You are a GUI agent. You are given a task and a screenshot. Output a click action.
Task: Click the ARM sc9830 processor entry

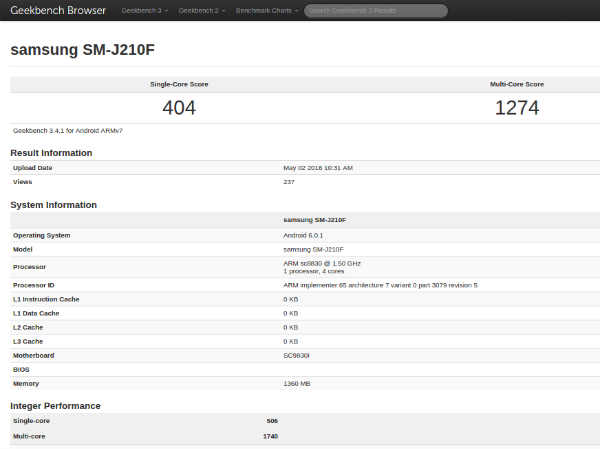pos(322,263)
